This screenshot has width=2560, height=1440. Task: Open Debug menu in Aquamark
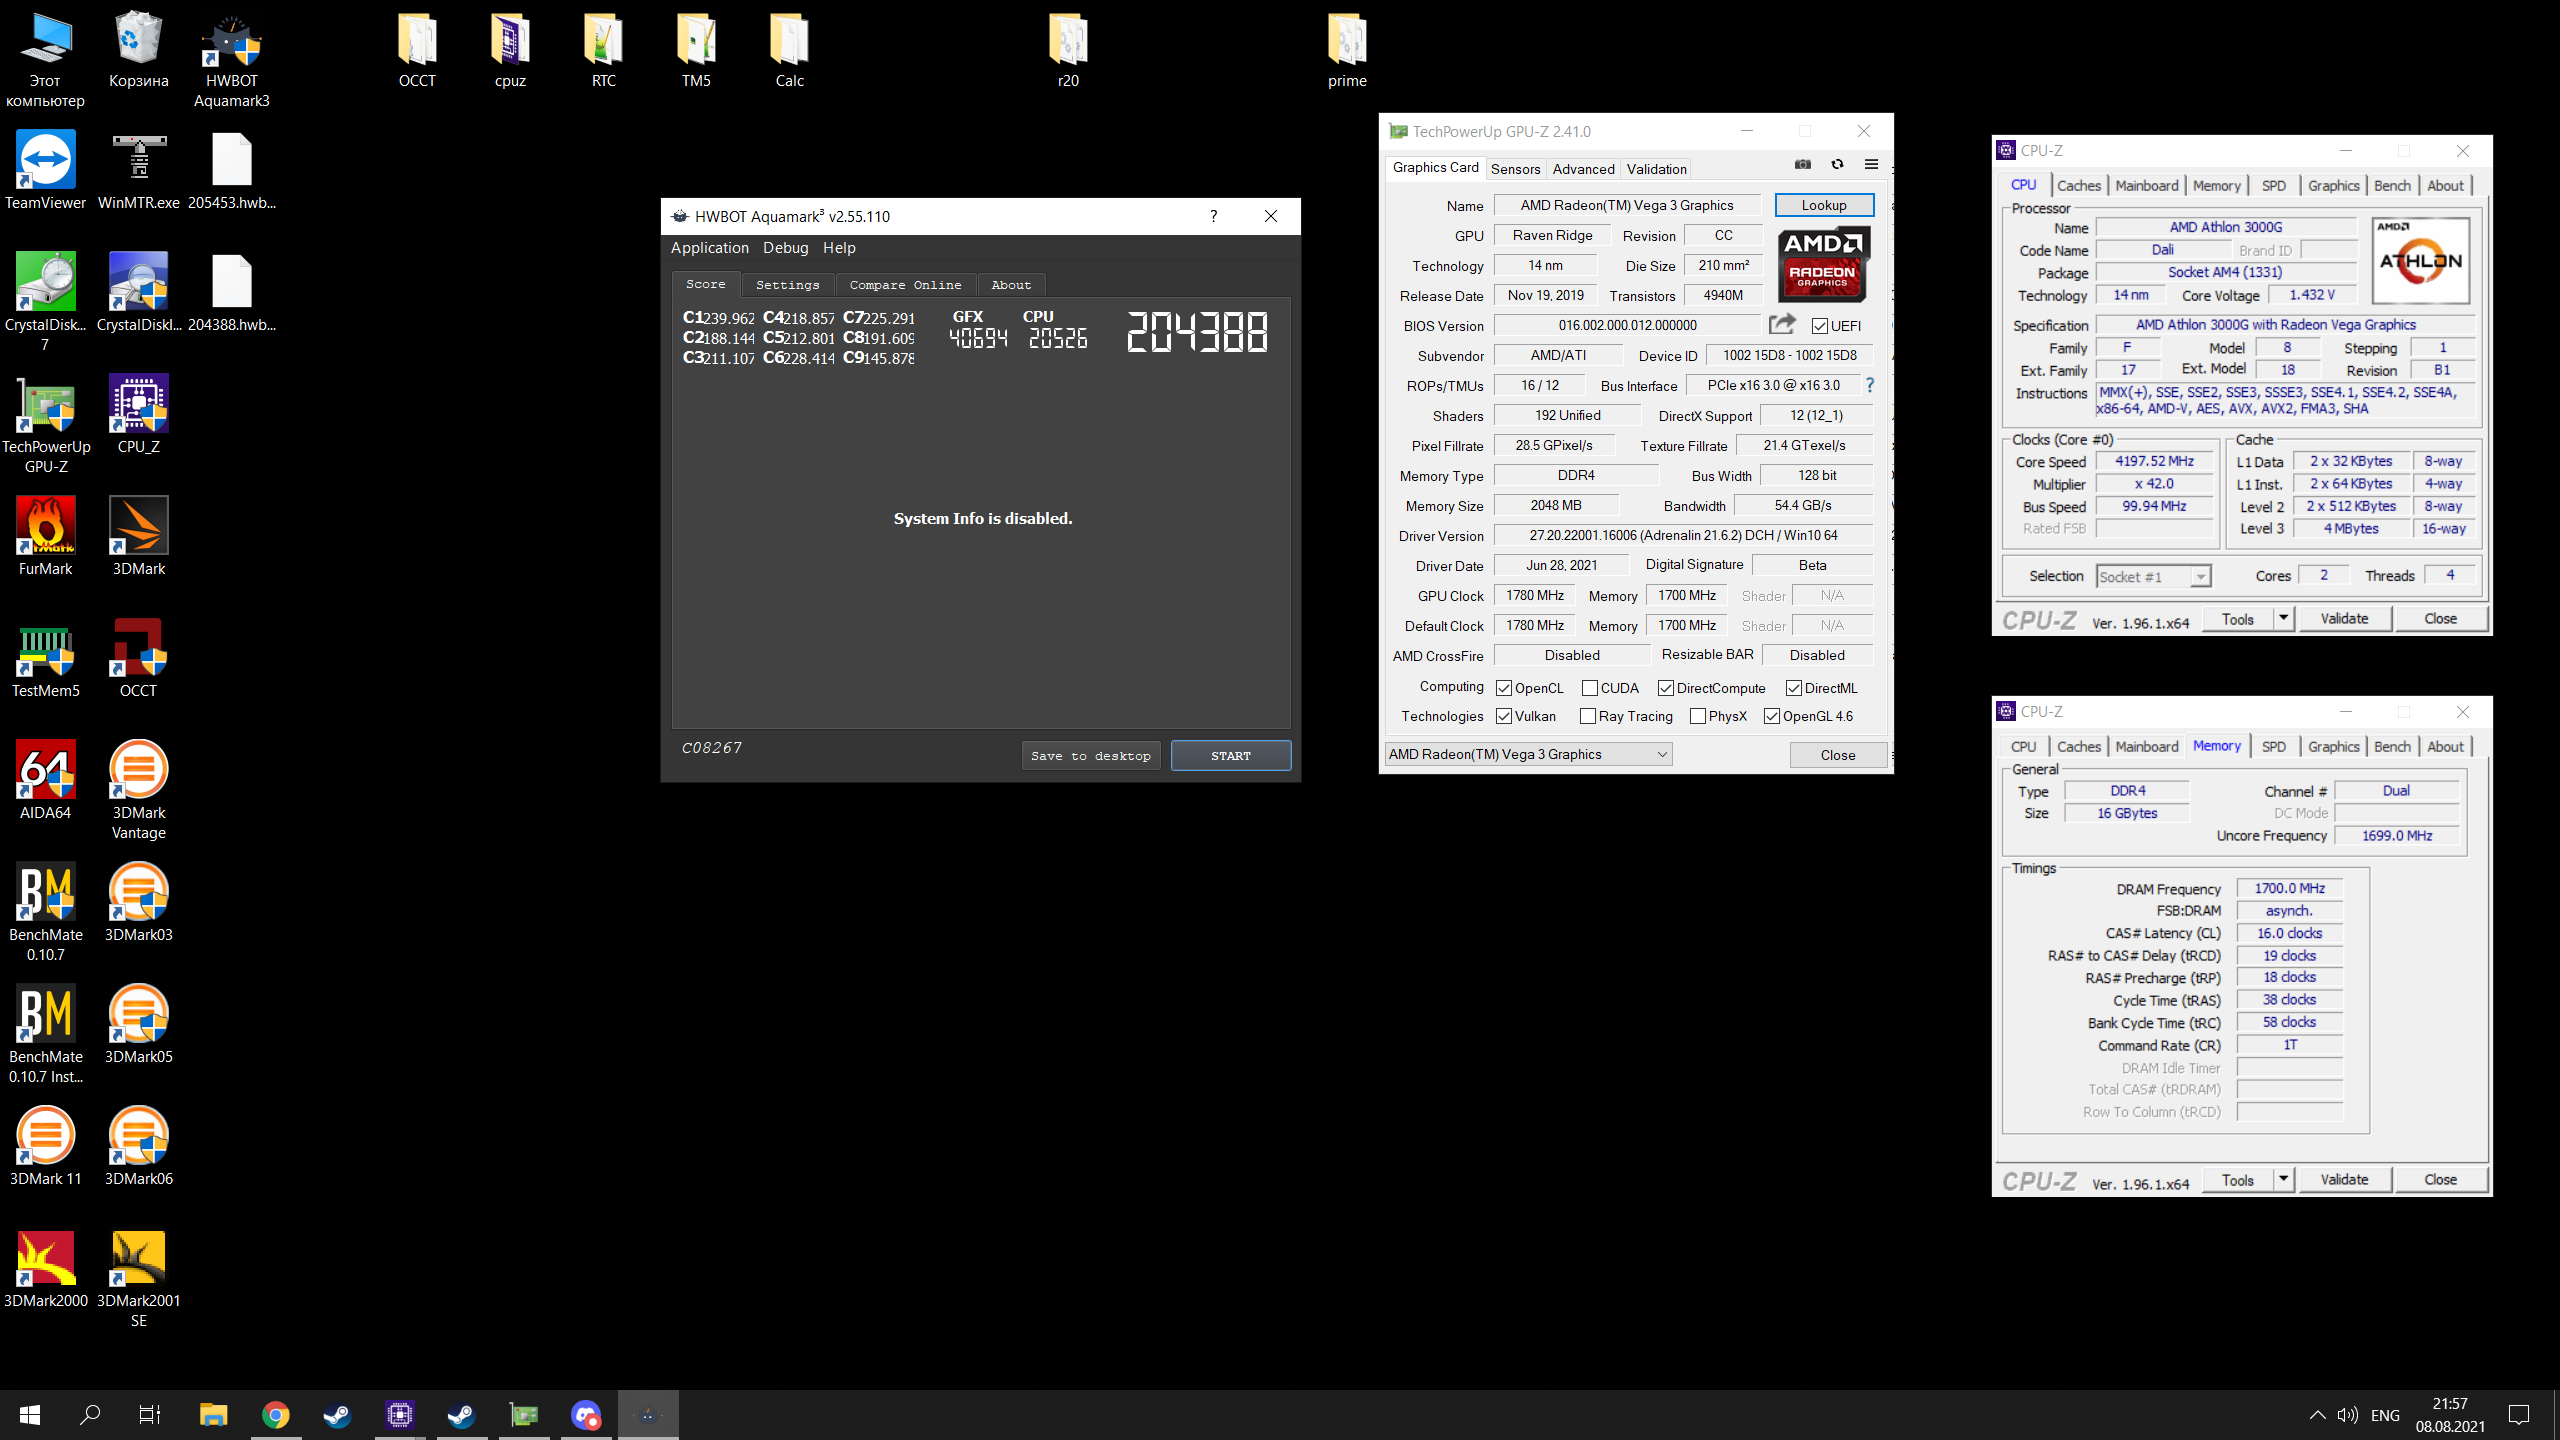click(x=785, y=248)
